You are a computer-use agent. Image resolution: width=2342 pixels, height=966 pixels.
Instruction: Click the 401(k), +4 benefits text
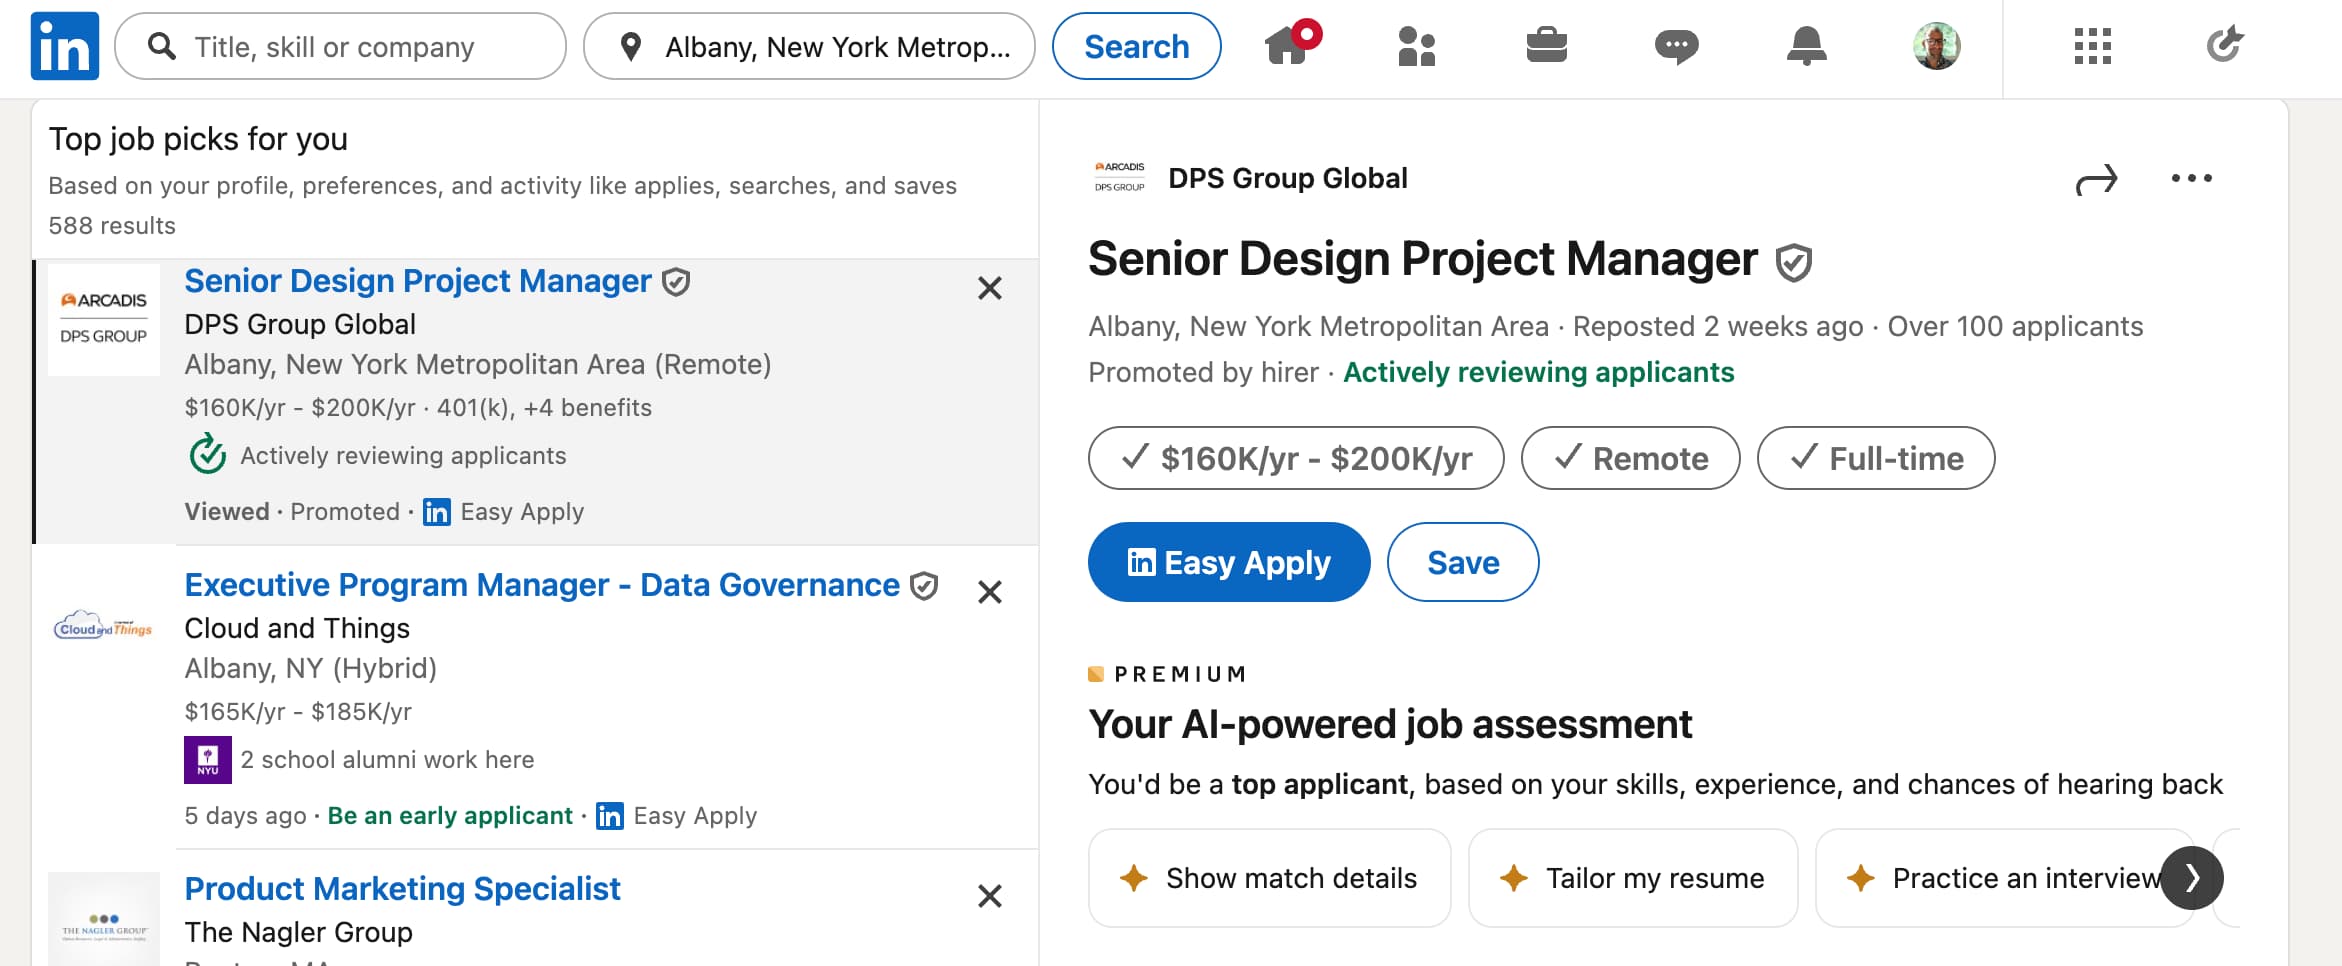(x=544, y=408)
